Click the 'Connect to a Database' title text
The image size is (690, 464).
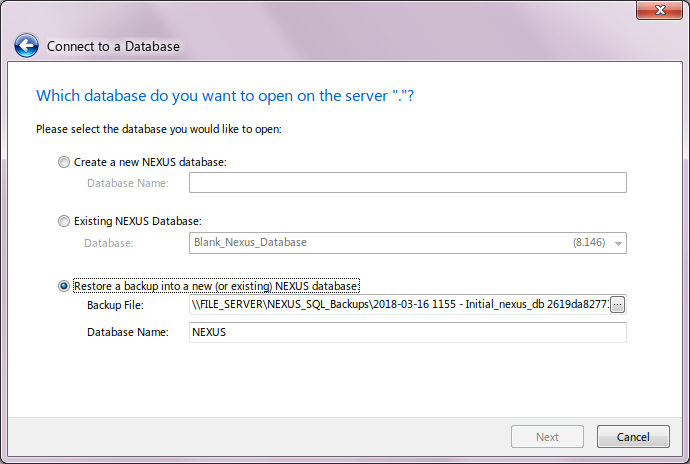113,46
